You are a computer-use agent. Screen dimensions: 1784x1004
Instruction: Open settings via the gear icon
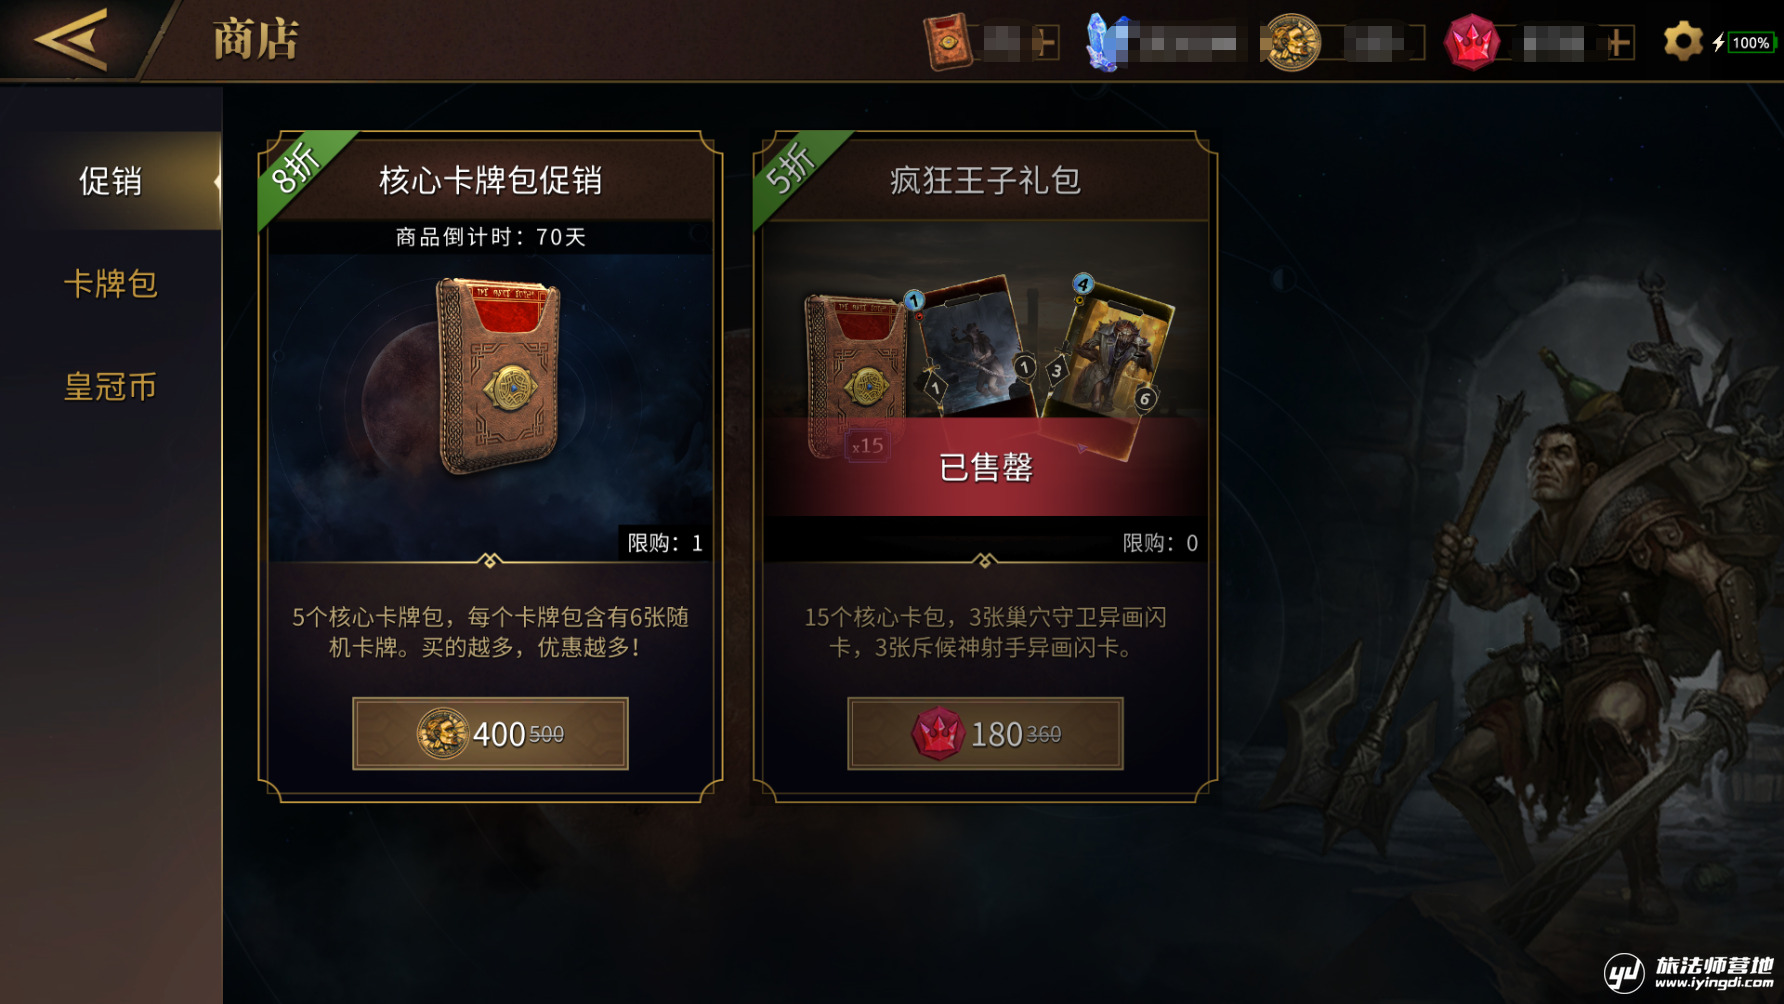point(1682,42)
